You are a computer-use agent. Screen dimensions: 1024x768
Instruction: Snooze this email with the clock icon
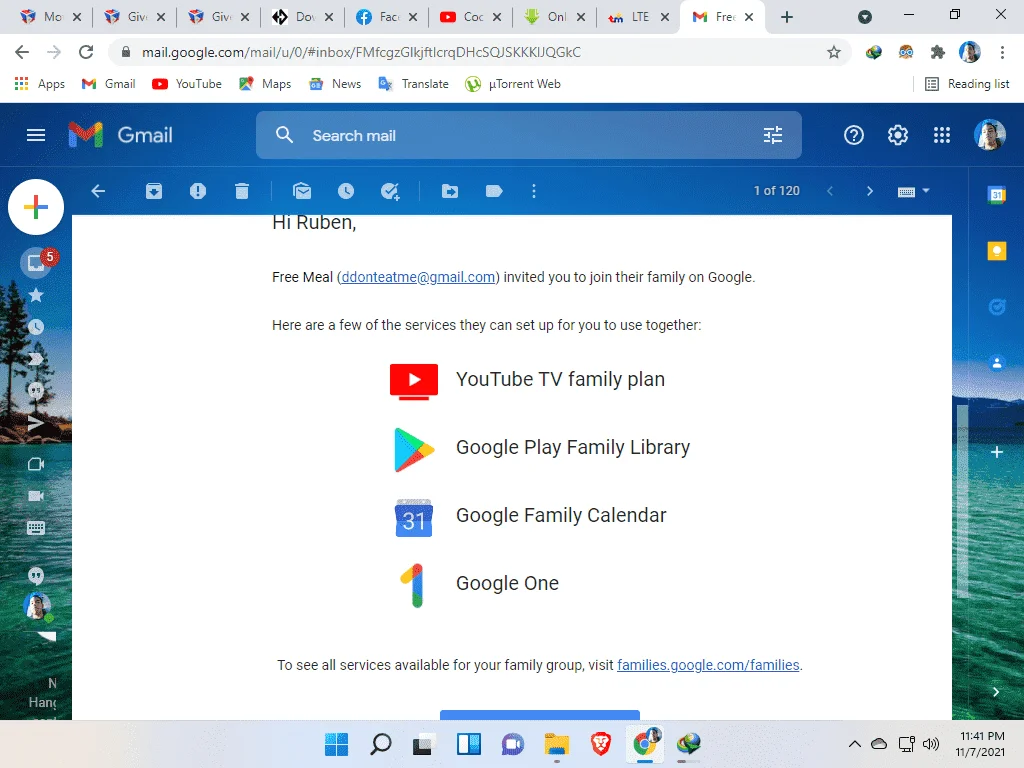pyautogui.click(x=346, y=191)
